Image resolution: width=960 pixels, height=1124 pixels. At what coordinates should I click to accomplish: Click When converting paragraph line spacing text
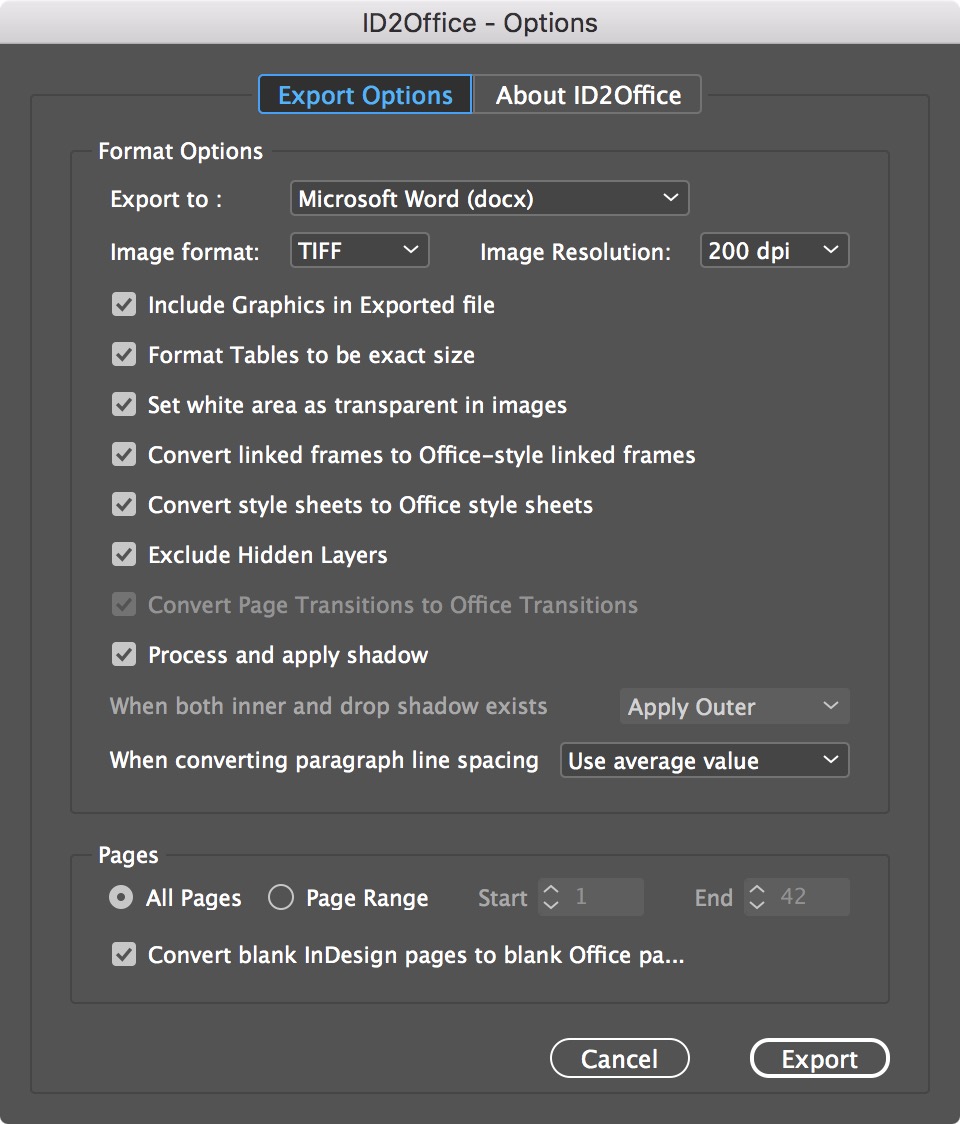tap(324, 761)
